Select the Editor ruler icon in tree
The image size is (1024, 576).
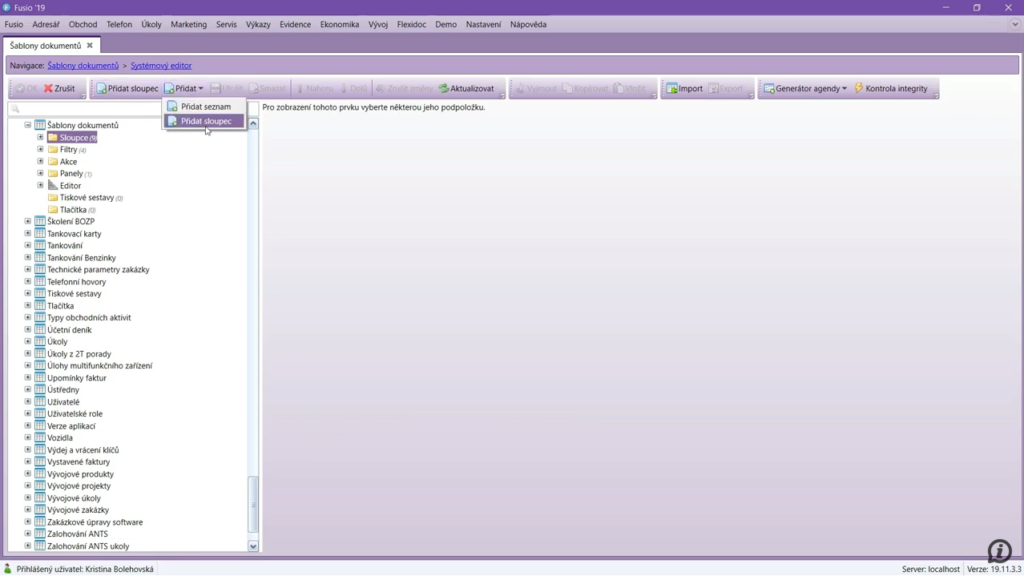click(53, 186)
